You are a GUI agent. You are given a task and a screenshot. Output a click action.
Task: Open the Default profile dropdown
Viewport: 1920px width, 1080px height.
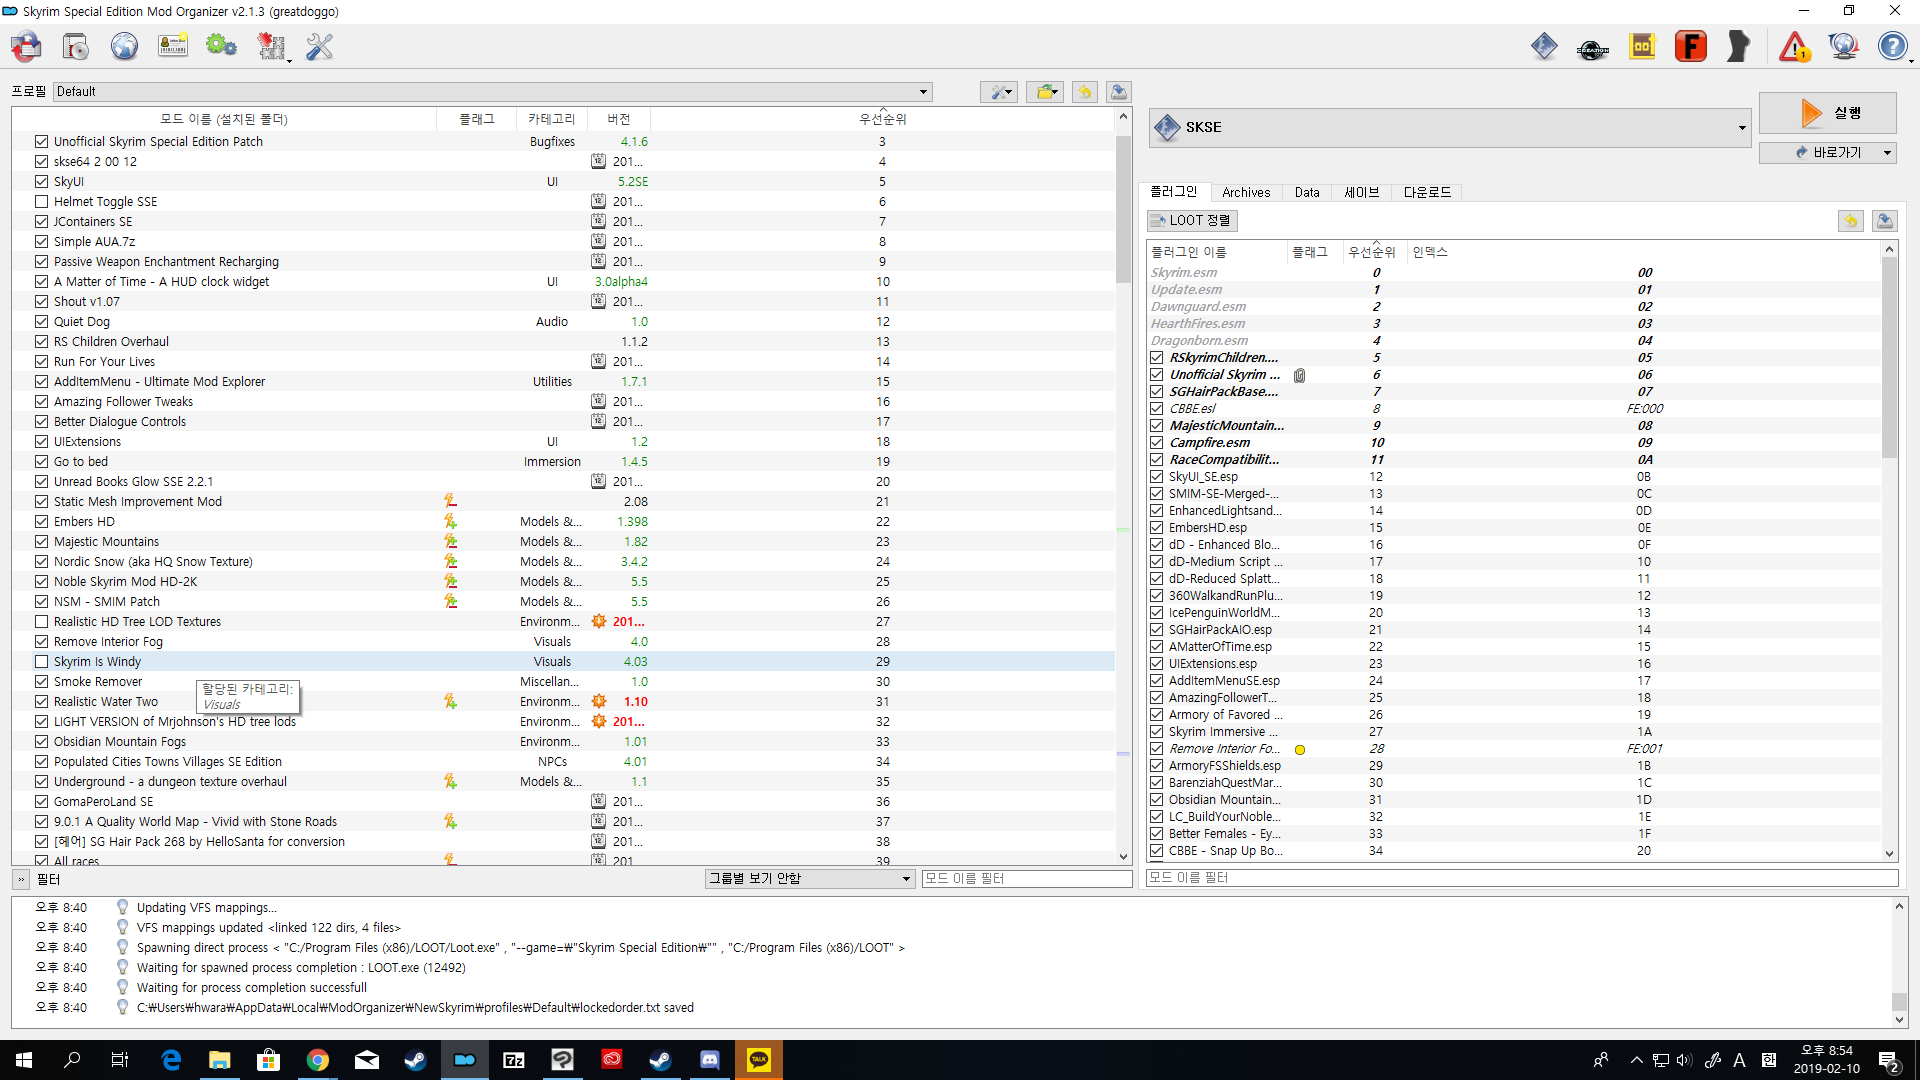point(493,92)
